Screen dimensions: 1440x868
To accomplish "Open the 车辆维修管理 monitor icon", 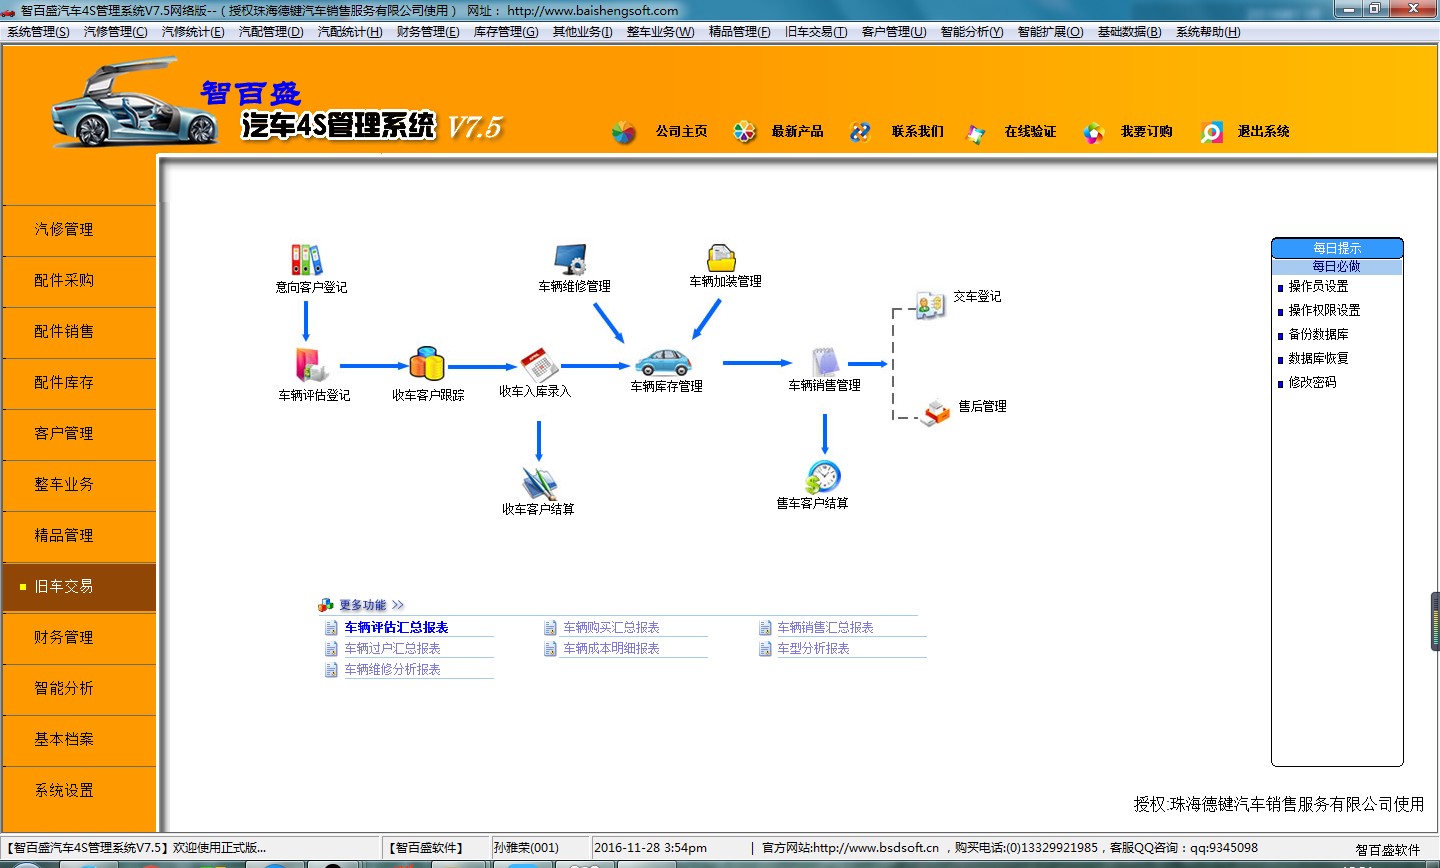I will pyautogui.click(x=570, y=259).
